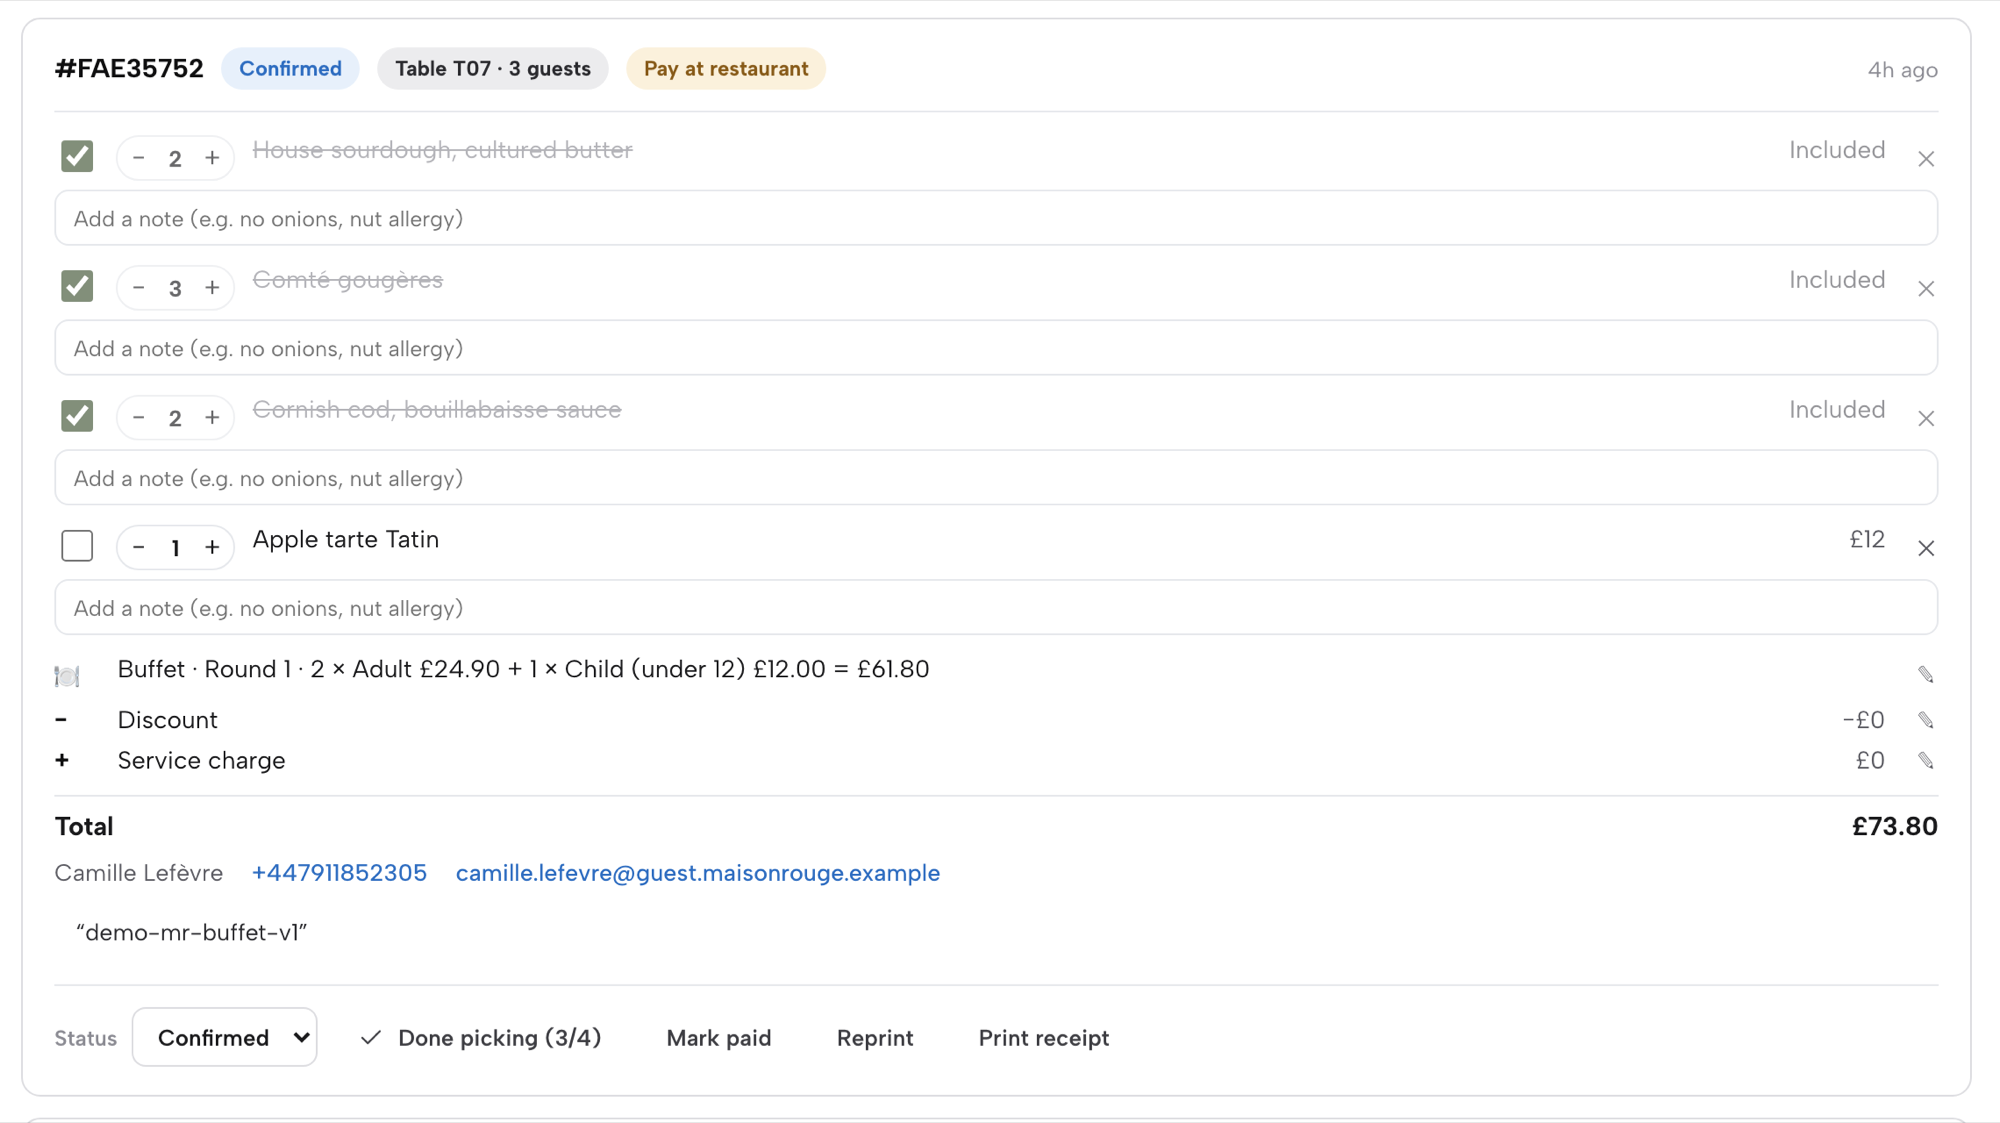Open the Status Confirmed dropdown
The image size is (2000, 1123).
(x=225, y=1038)
